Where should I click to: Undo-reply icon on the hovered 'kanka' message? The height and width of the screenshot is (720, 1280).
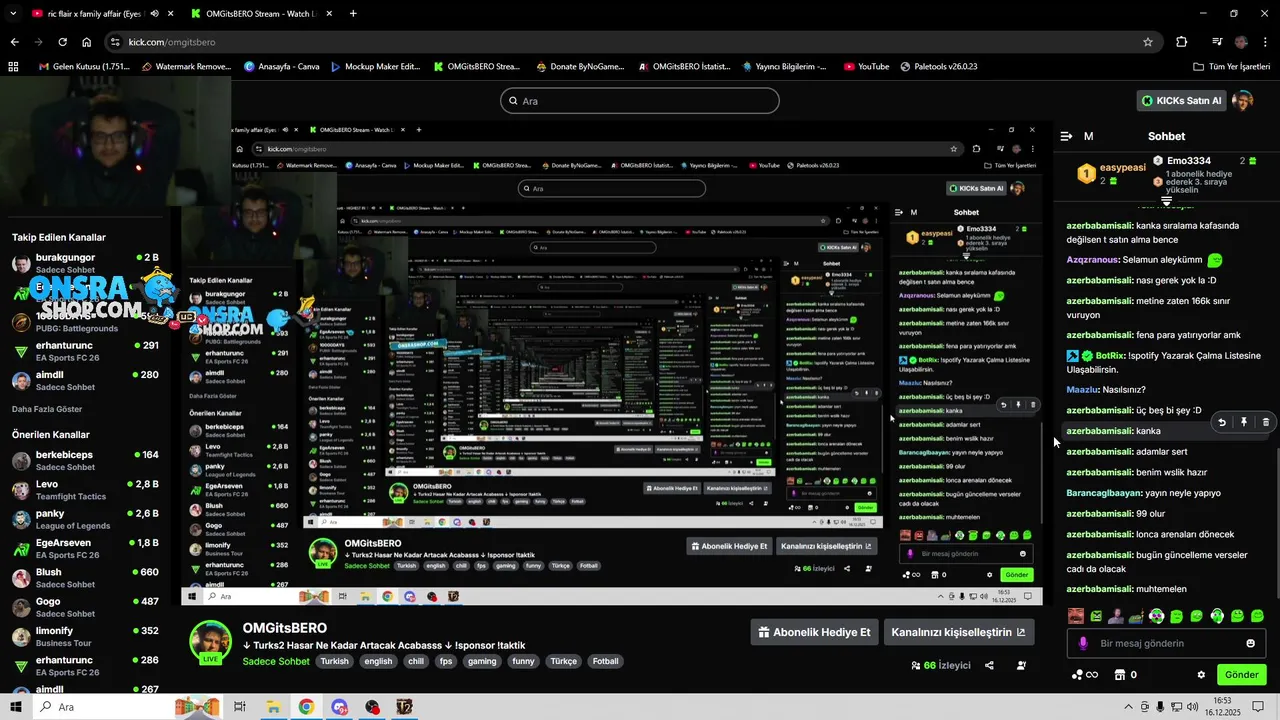(x=1222, y=422)
